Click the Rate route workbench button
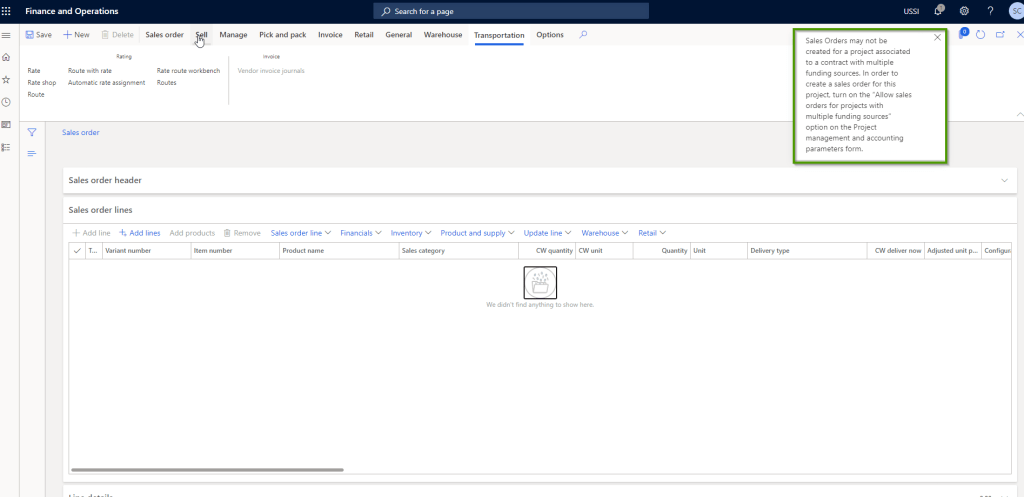This screenshot has height=497, width=1024. tap(188, 71)
